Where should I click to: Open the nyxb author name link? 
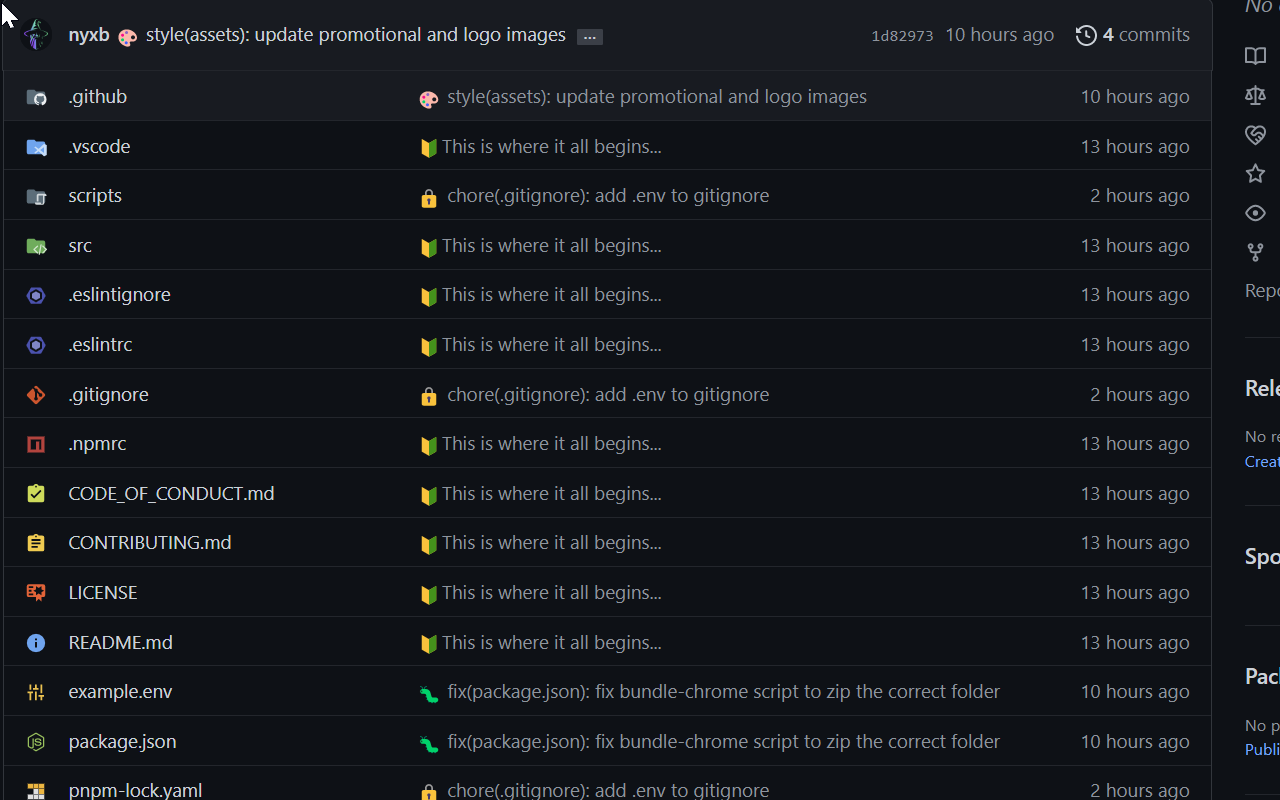(x=89, y=35)
